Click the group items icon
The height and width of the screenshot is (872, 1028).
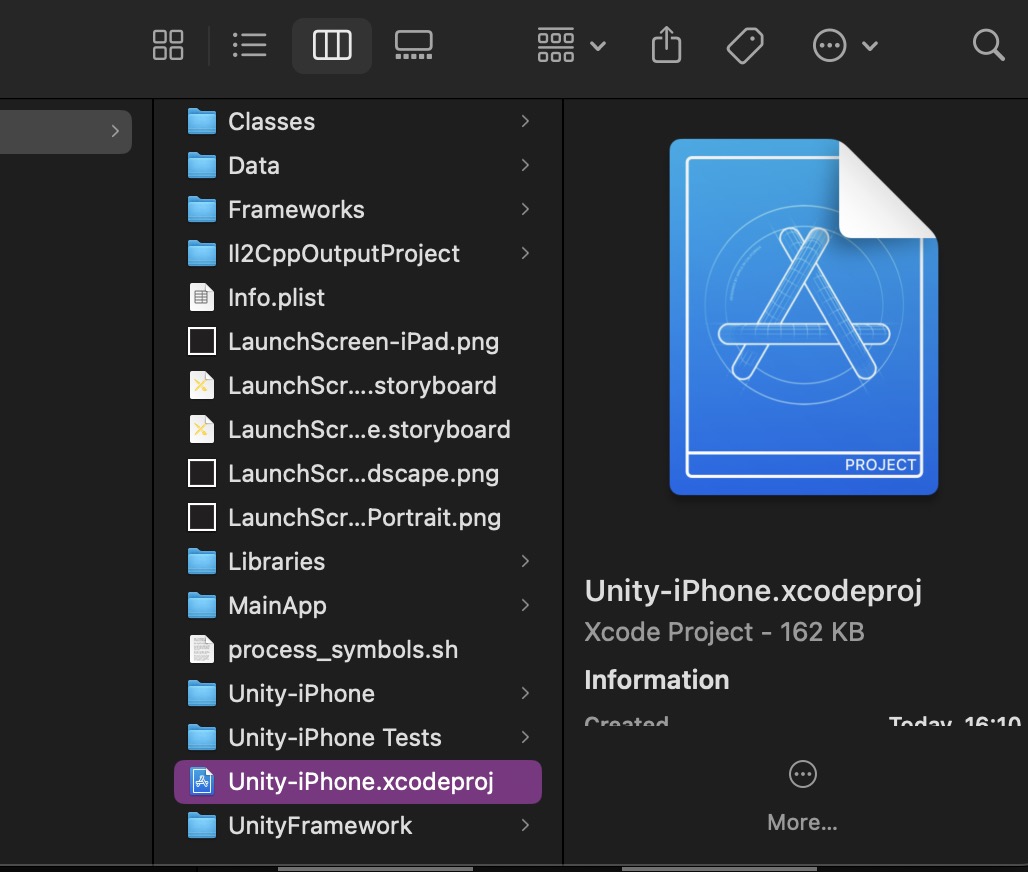[555, 45]
